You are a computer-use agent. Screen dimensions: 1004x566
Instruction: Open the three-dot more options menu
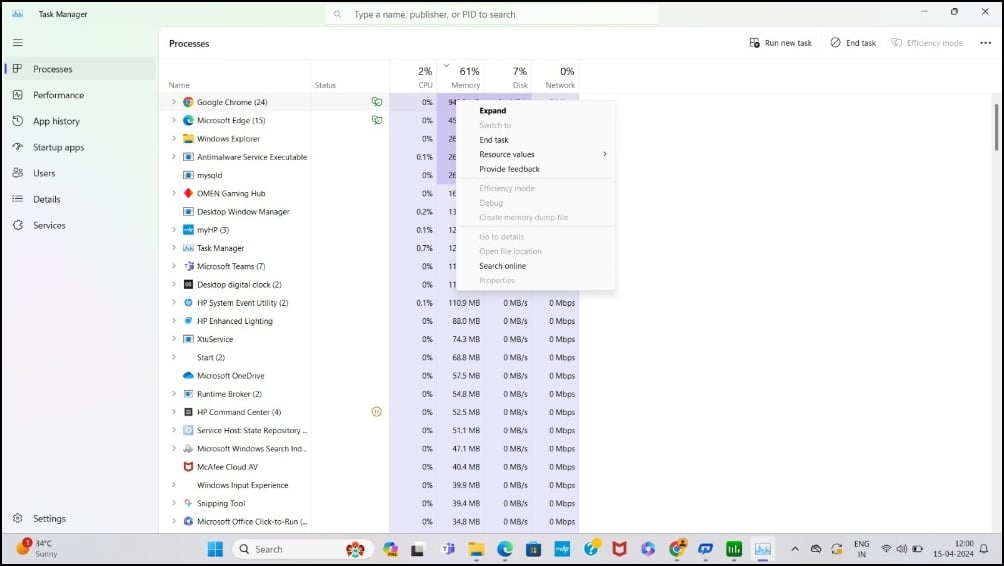pos(985,43)
